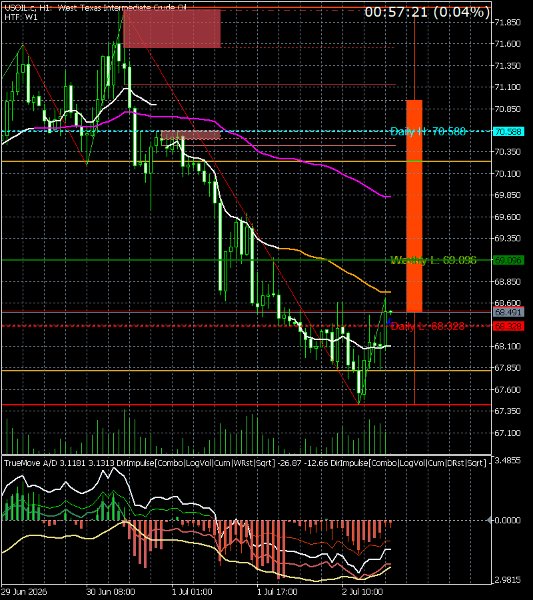This screenshot has width=533, height=600.
Task: Click the 70.100 price scale value
Action: click(x=507, y=174)
